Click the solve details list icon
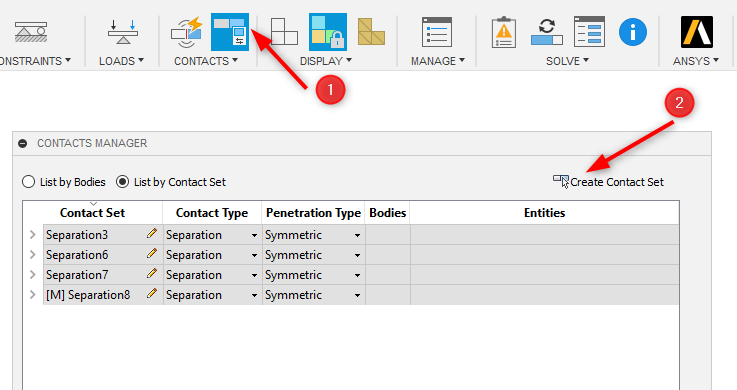 pos(589,32)
